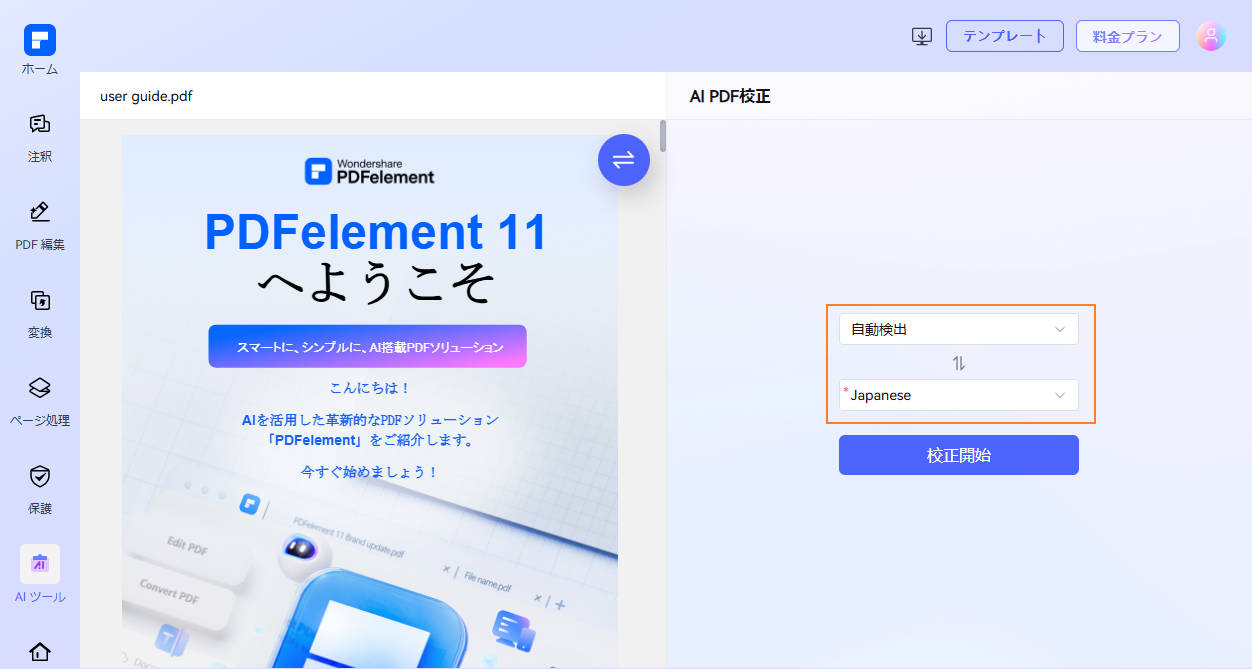Open the ホーム home icon in the sidebar

pyautogui.click(x=40, y=40)
